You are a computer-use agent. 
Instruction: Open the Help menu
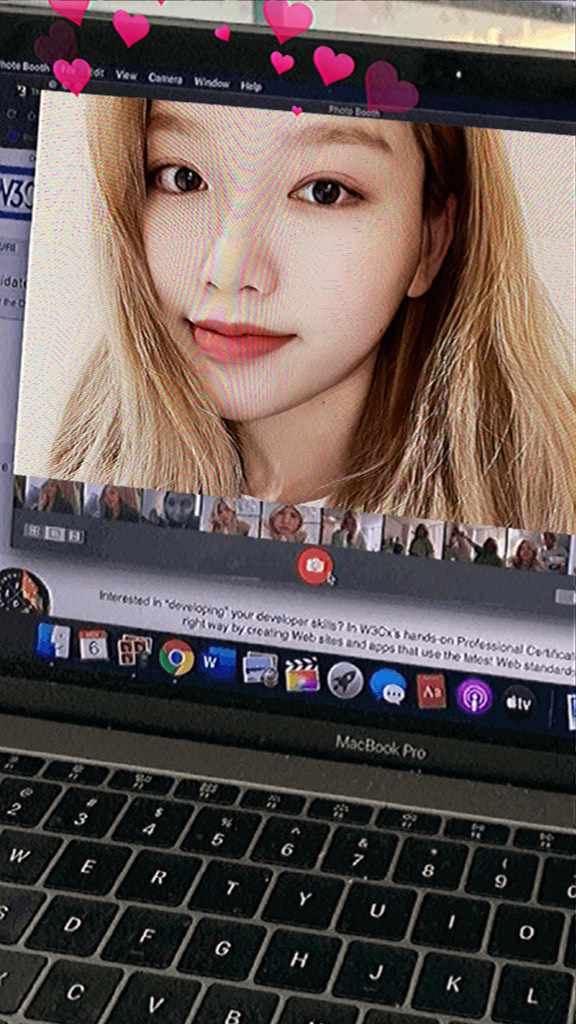(251, 86)
